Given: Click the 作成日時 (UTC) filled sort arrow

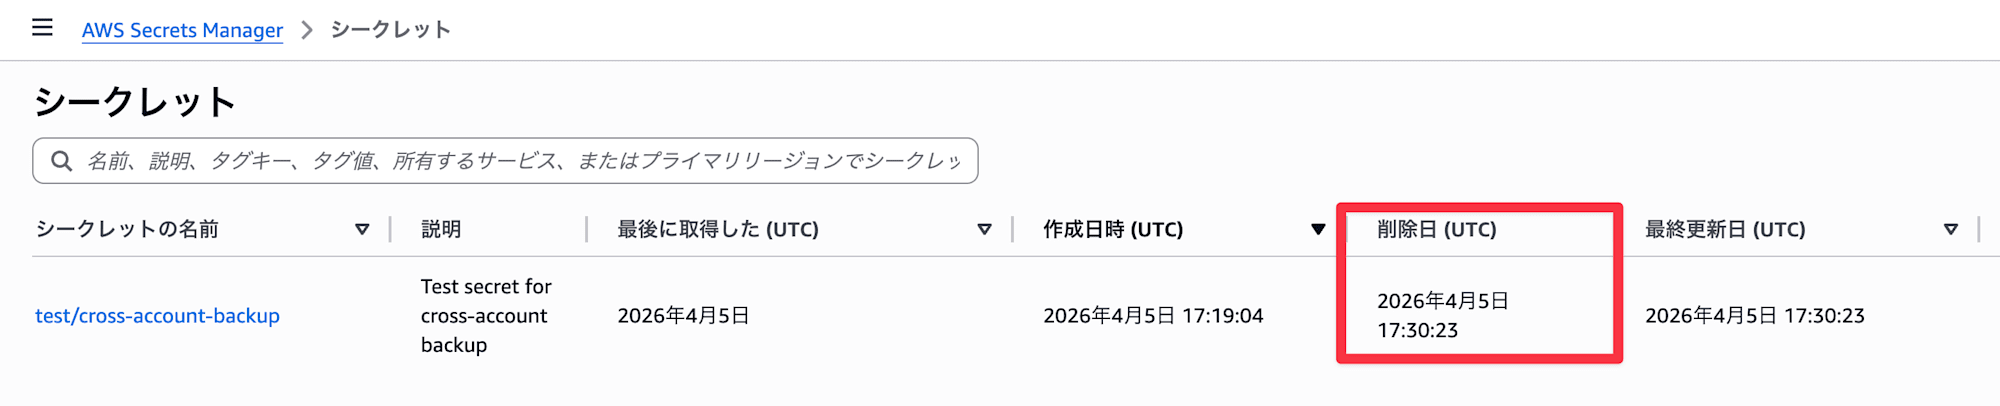Looking at the screenshot, I should pos(1318,230).
